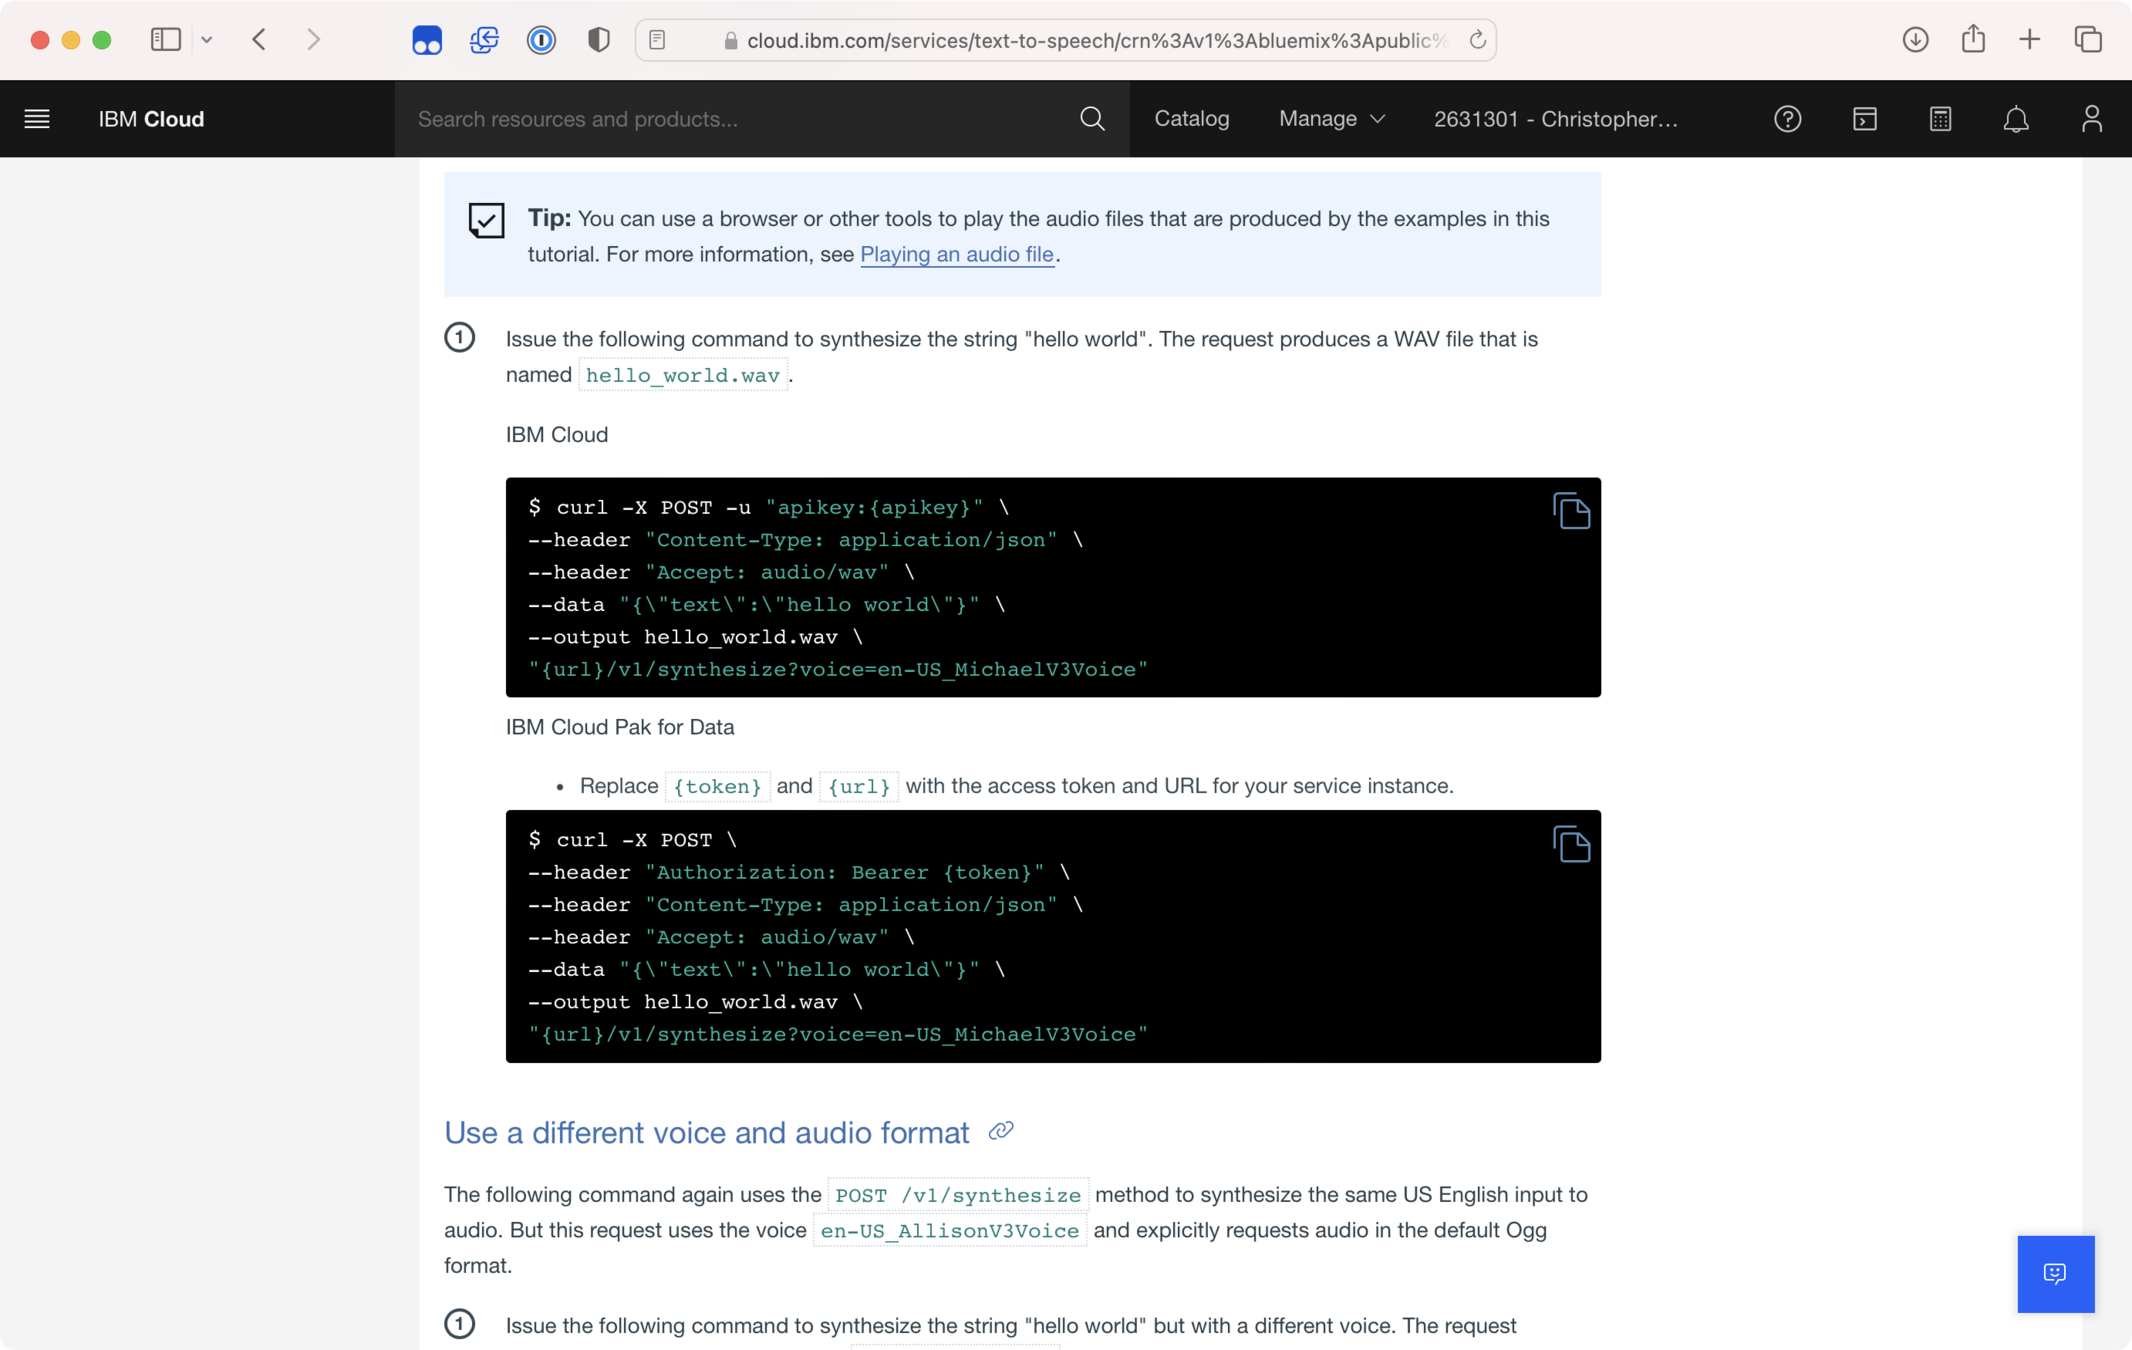Reload the page with the refresh icon
This screenshot has width=2132, height=1350.
(x=1477, y=40)
